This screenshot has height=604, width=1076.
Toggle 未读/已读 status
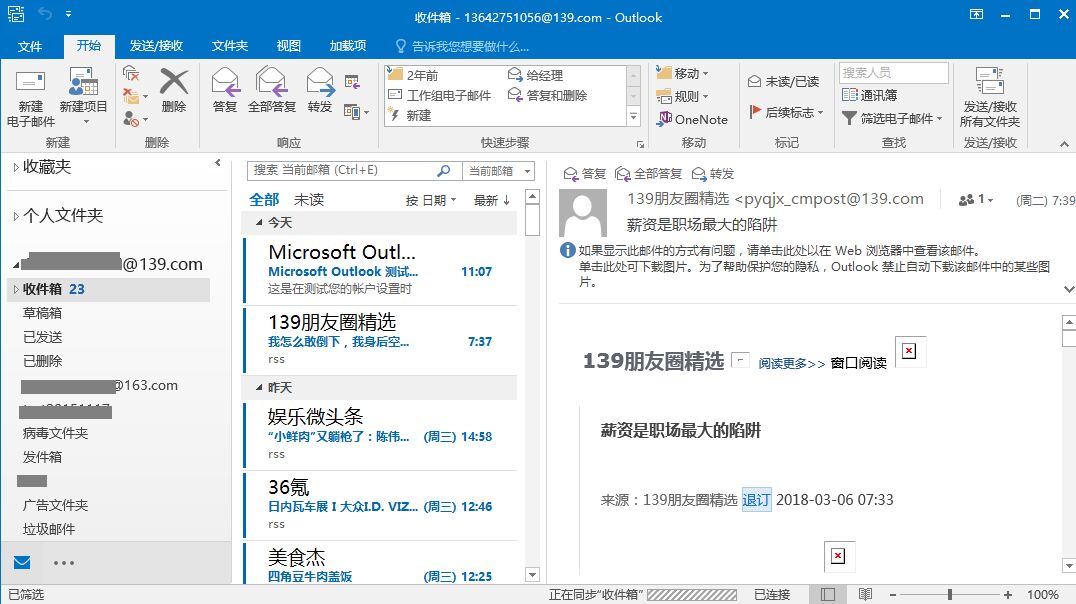[784, 82]
